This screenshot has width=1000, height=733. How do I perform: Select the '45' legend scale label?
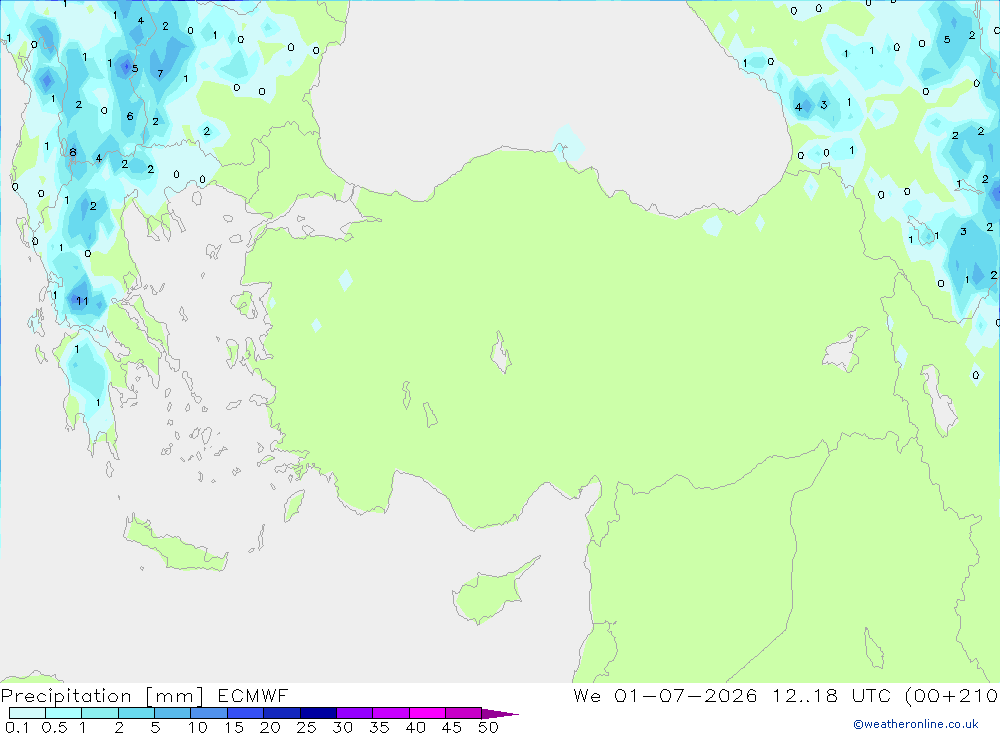(x=452, y=727)
